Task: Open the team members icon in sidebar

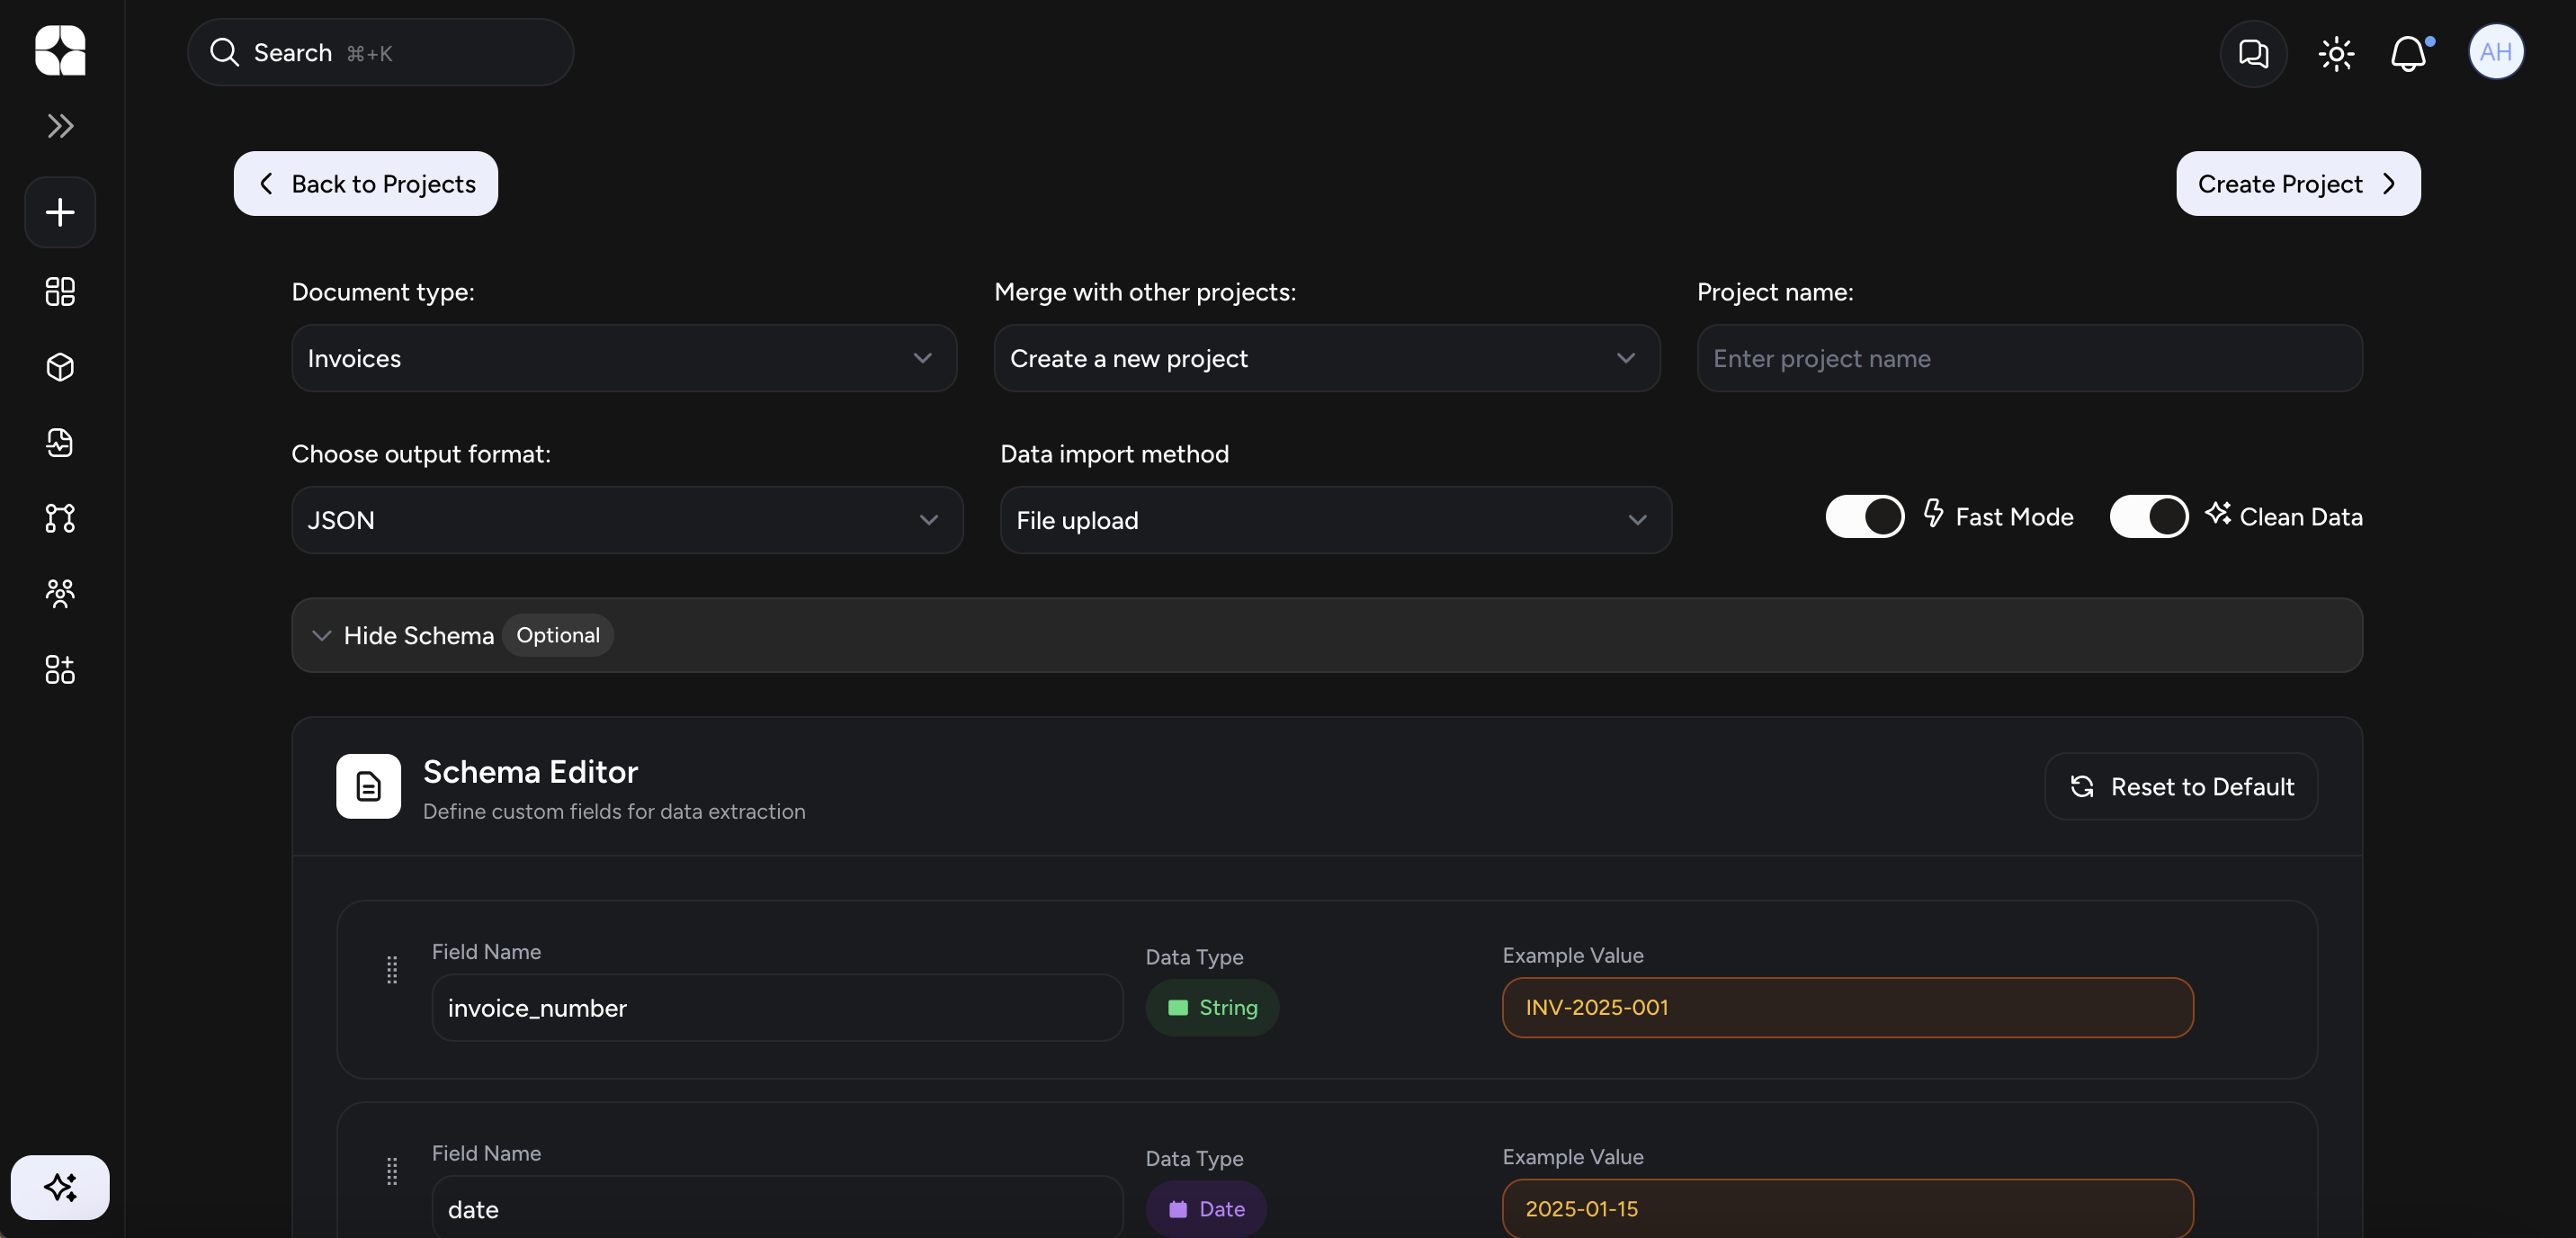Action: coord(59,593)
